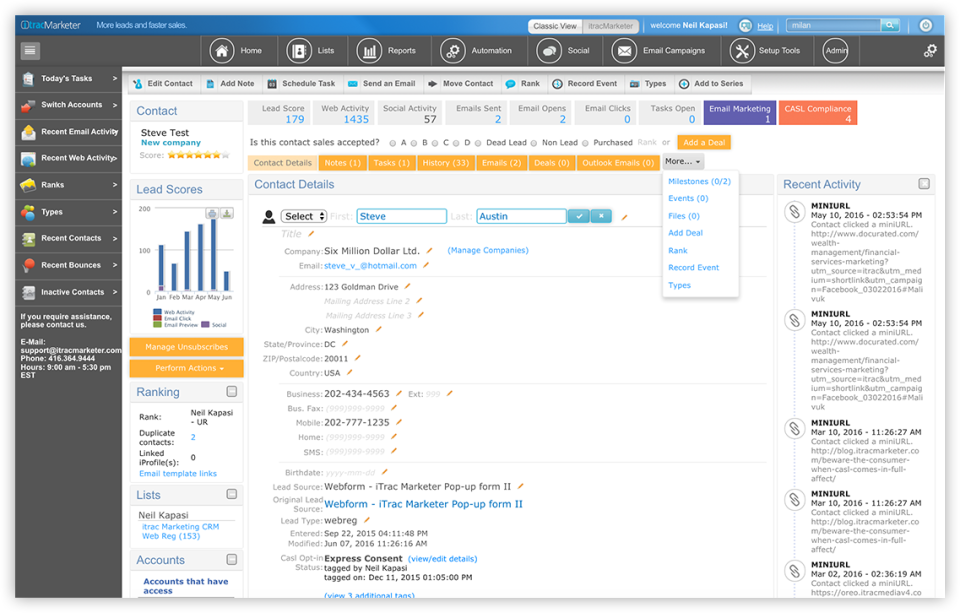Select sales accepted rank A radio
Viewport: 960px width, 613px height.
[x=392, y=143]
